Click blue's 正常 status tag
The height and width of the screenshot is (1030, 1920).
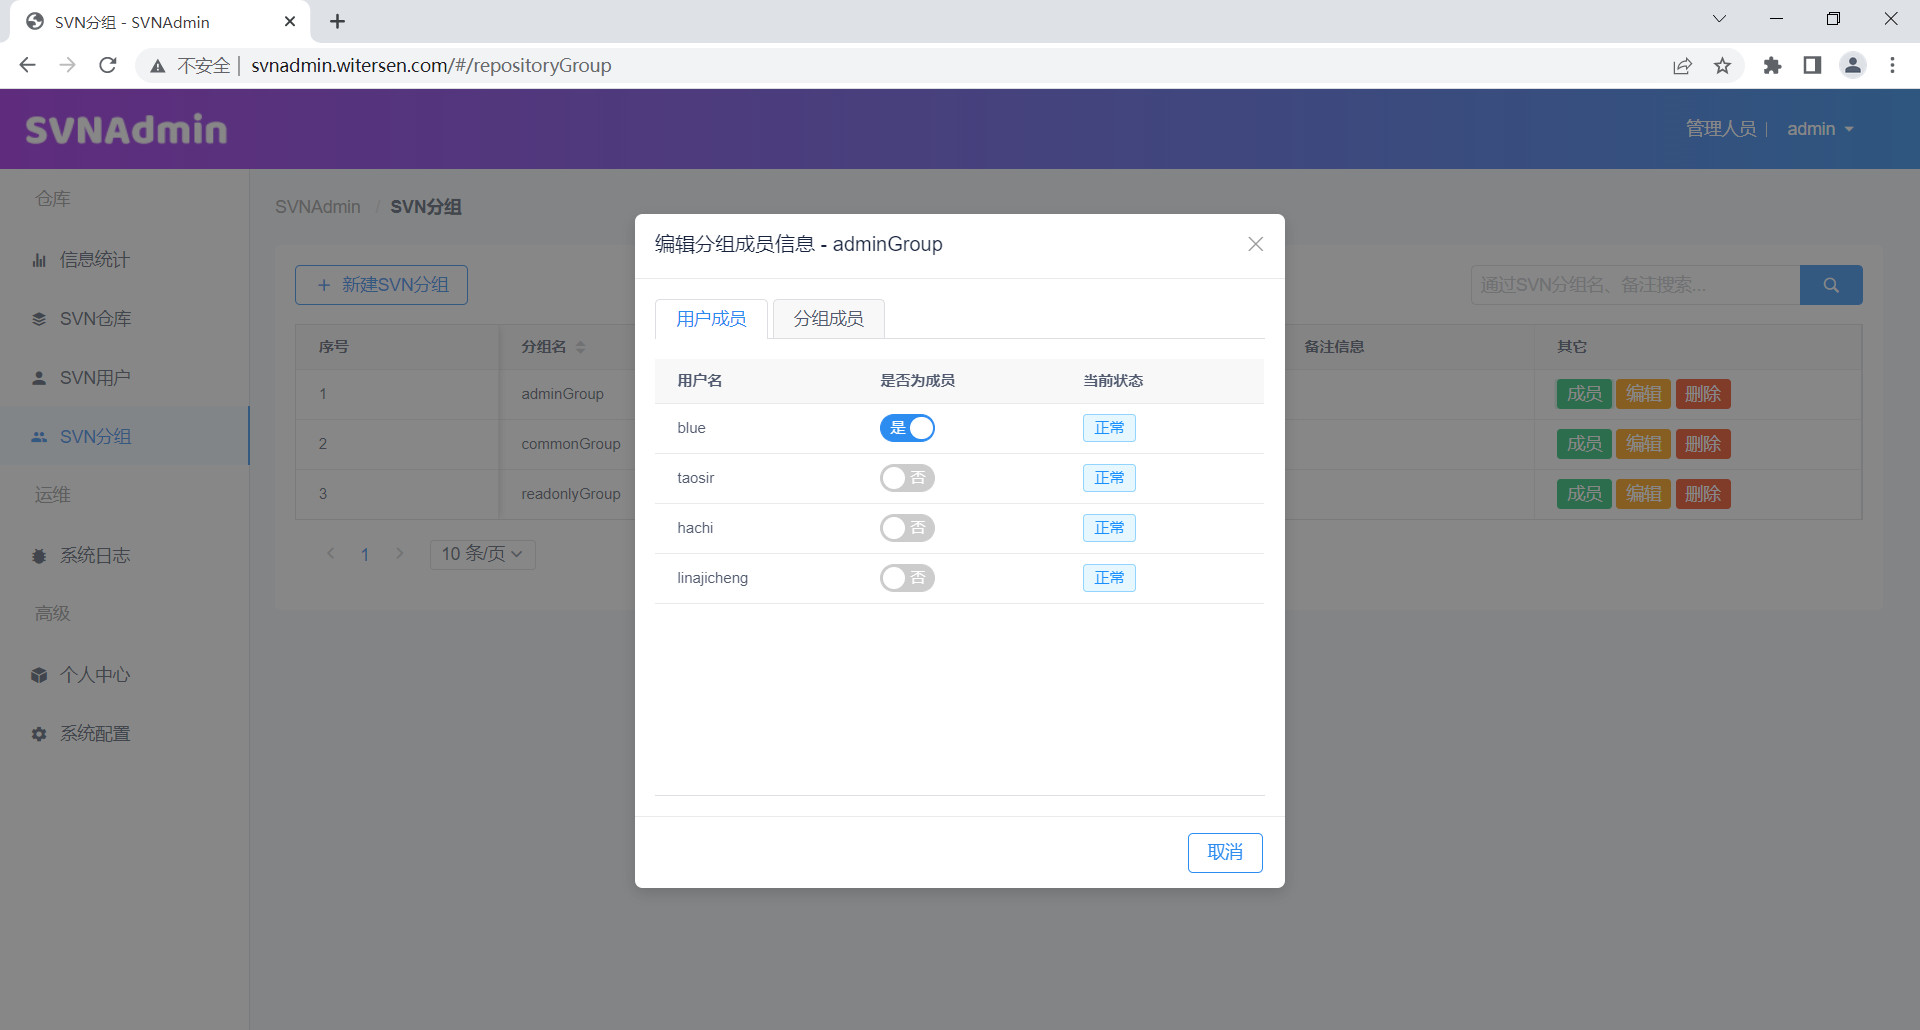[x=1109, y=428]
